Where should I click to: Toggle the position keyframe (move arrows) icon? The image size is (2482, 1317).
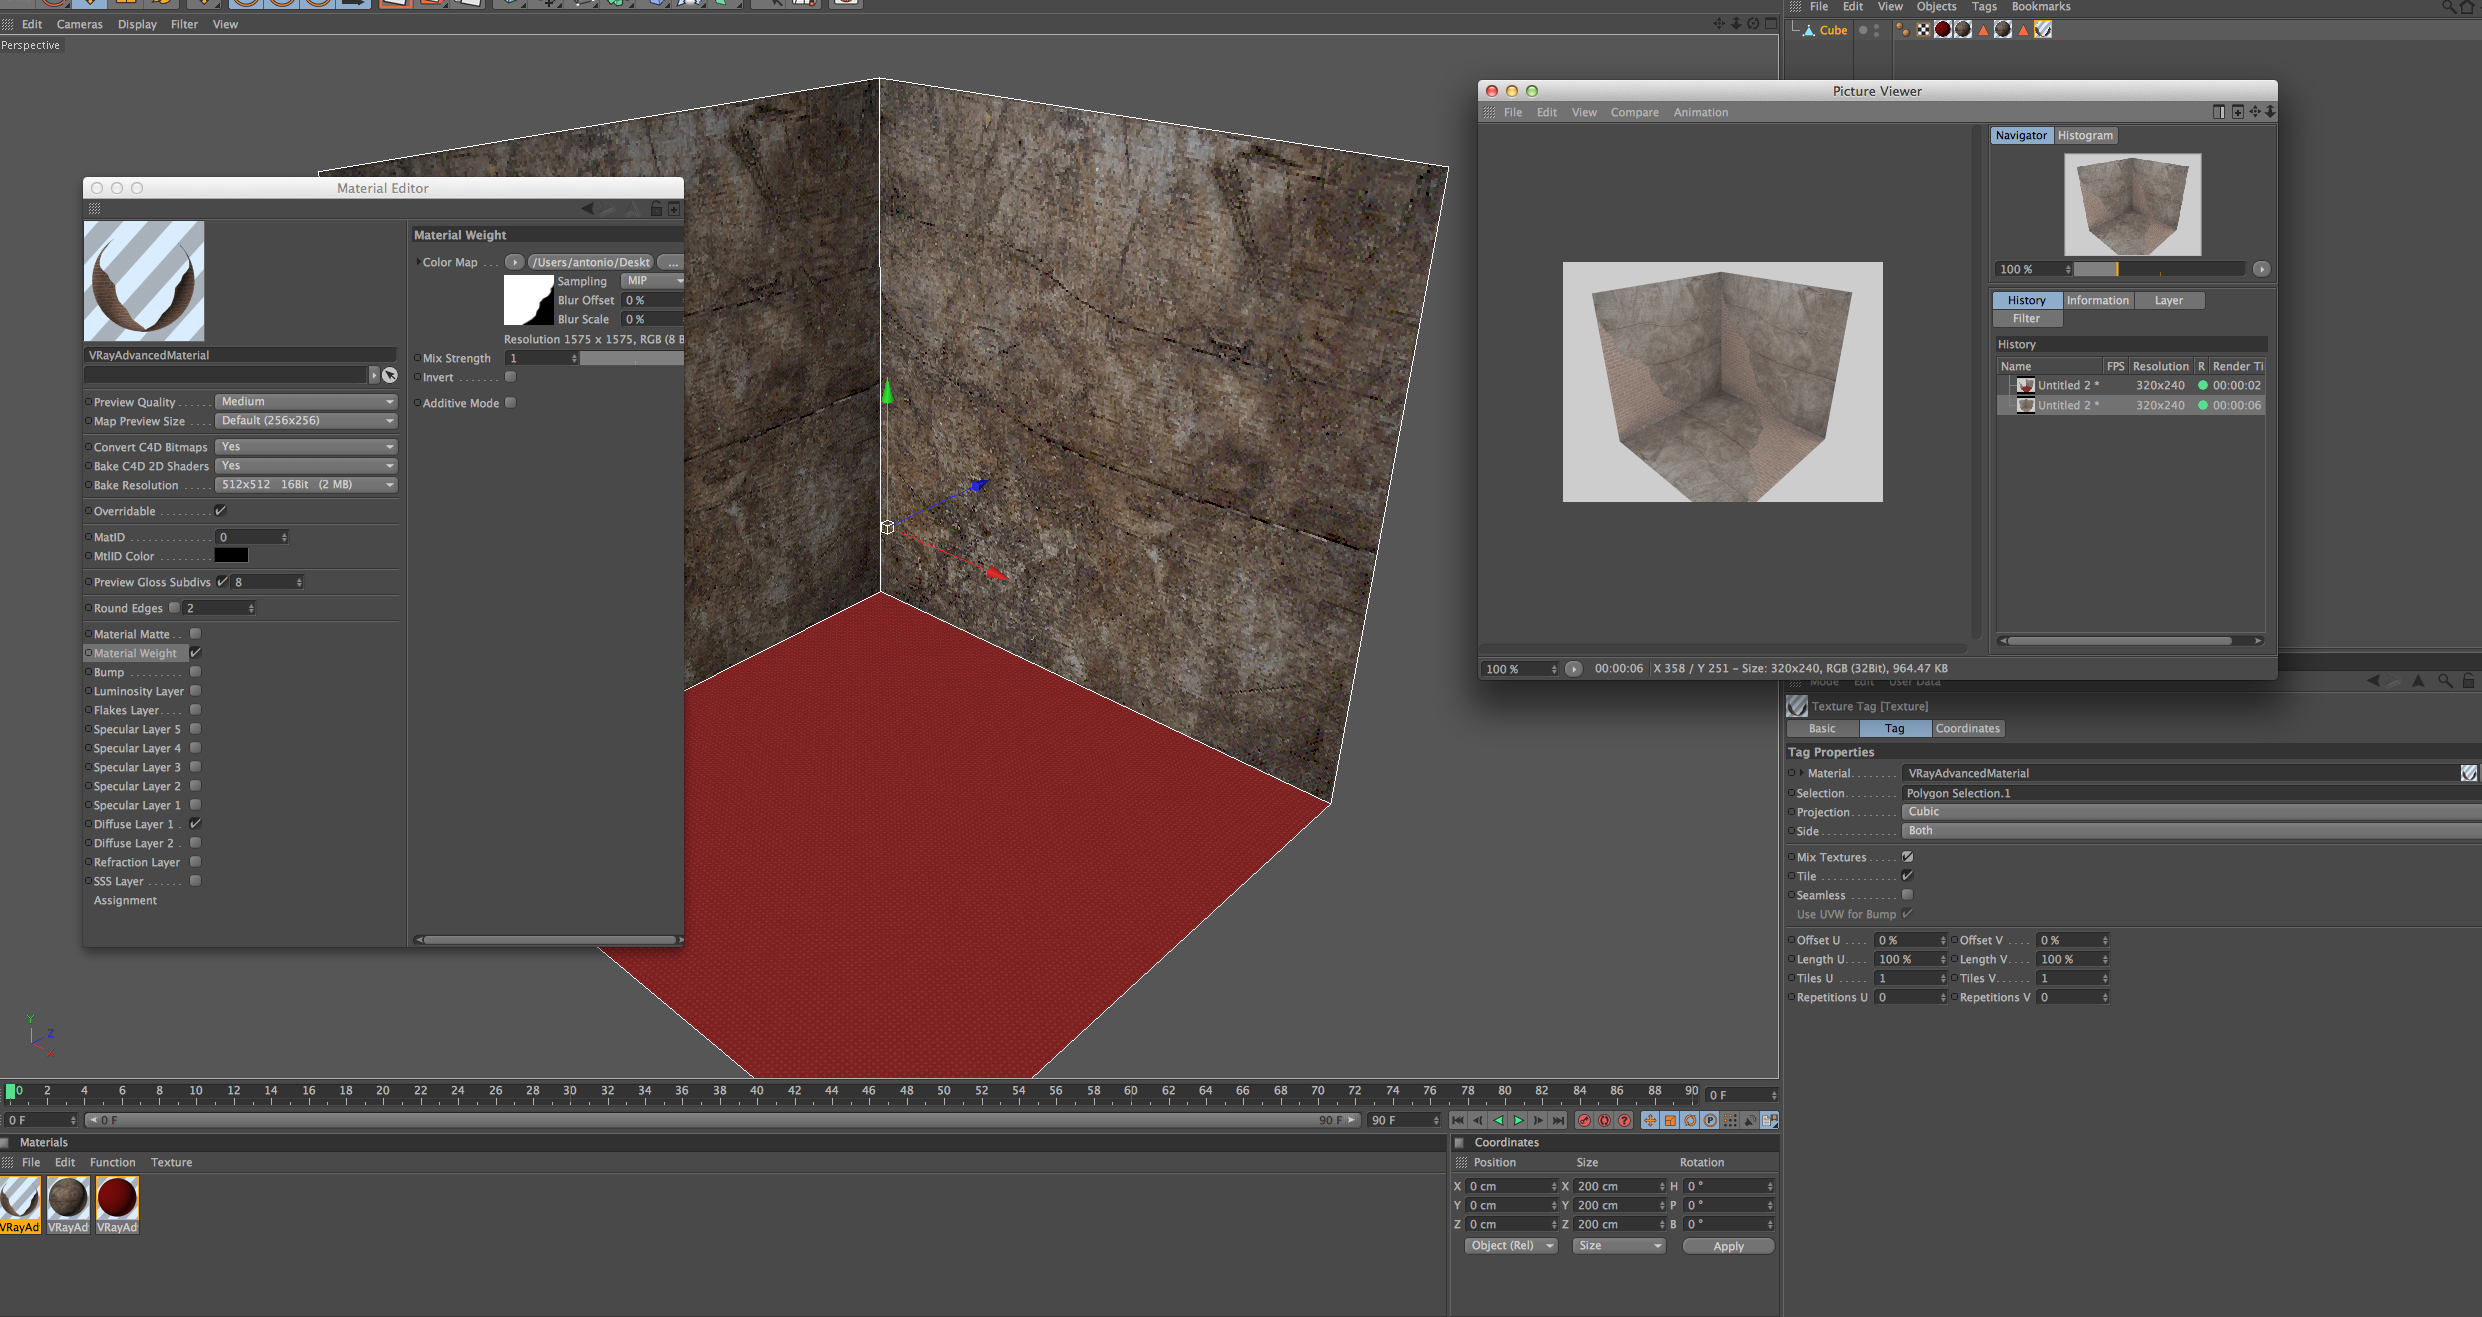(1650, 1121)
